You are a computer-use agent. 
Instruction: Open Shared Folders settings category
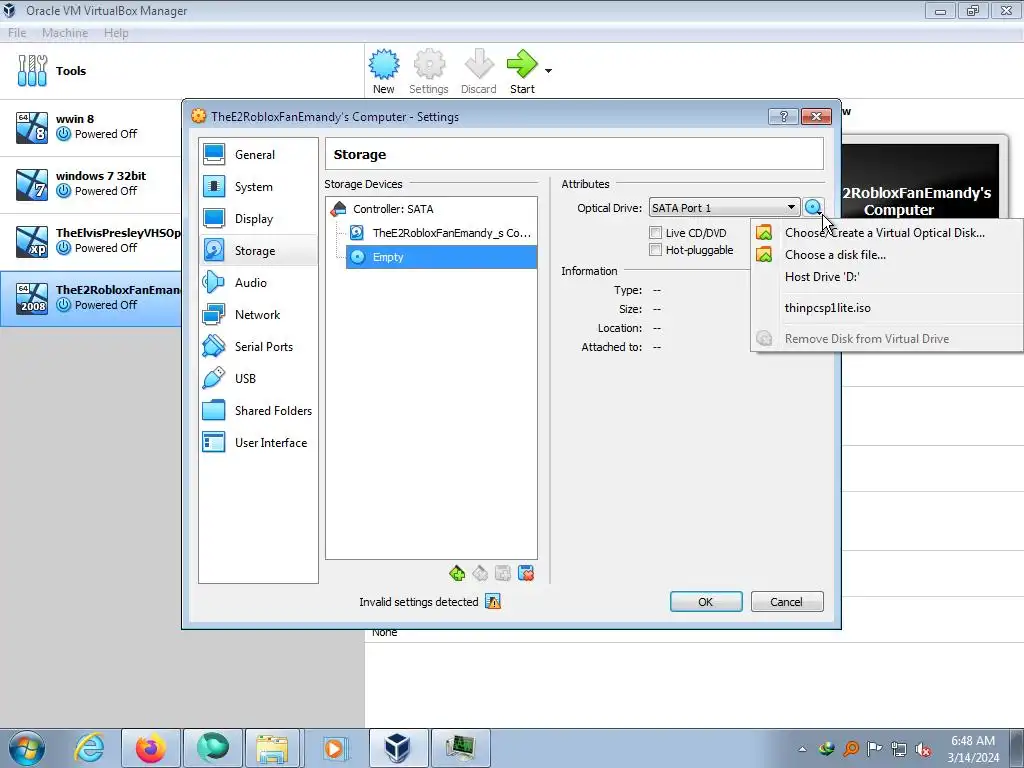[x=259, y=411]
